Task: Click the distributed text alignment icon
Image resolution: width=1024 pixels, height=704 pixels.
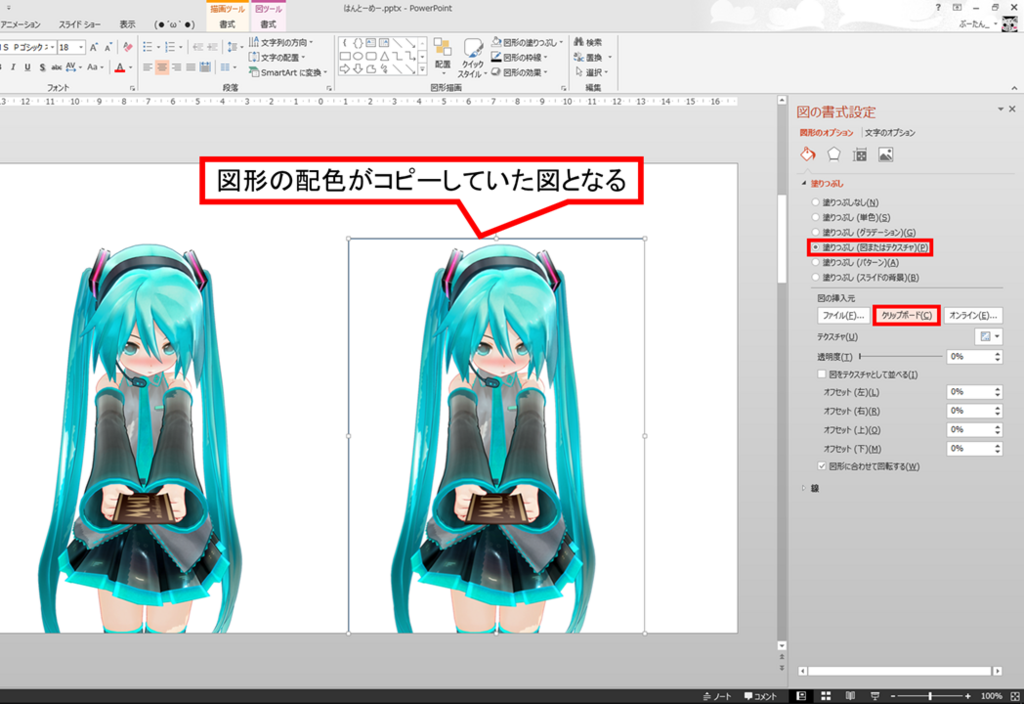Action: click(x=205, y=67)
